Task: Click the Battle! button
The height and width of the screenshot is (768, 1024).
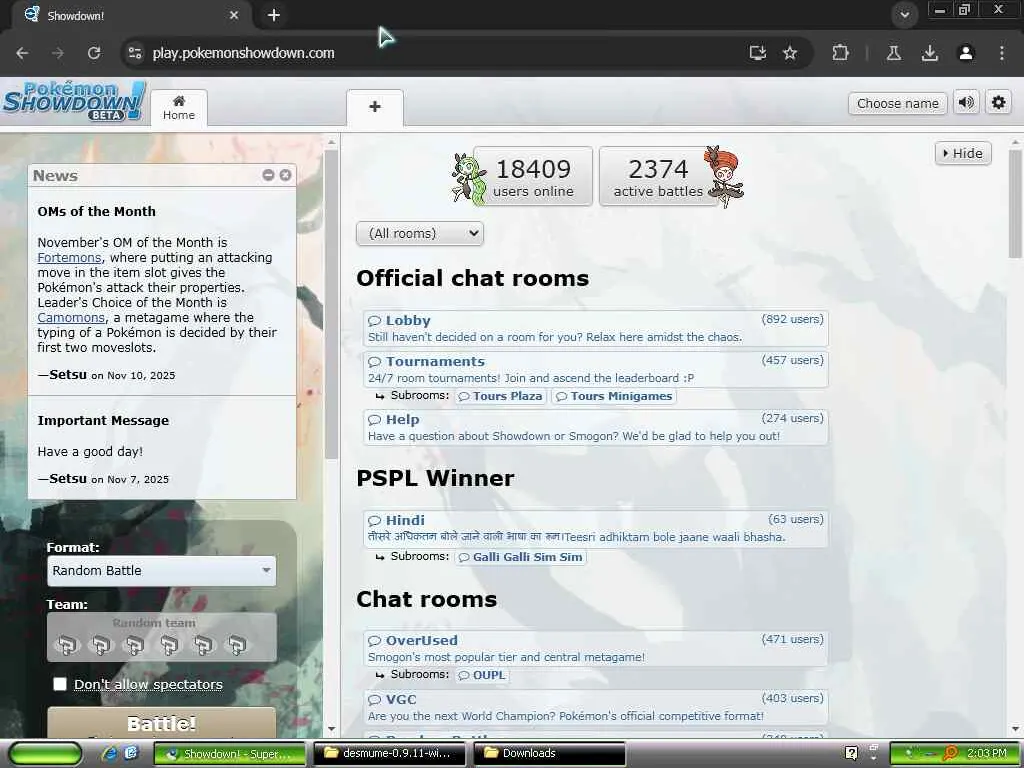Action: pos(161,724)
